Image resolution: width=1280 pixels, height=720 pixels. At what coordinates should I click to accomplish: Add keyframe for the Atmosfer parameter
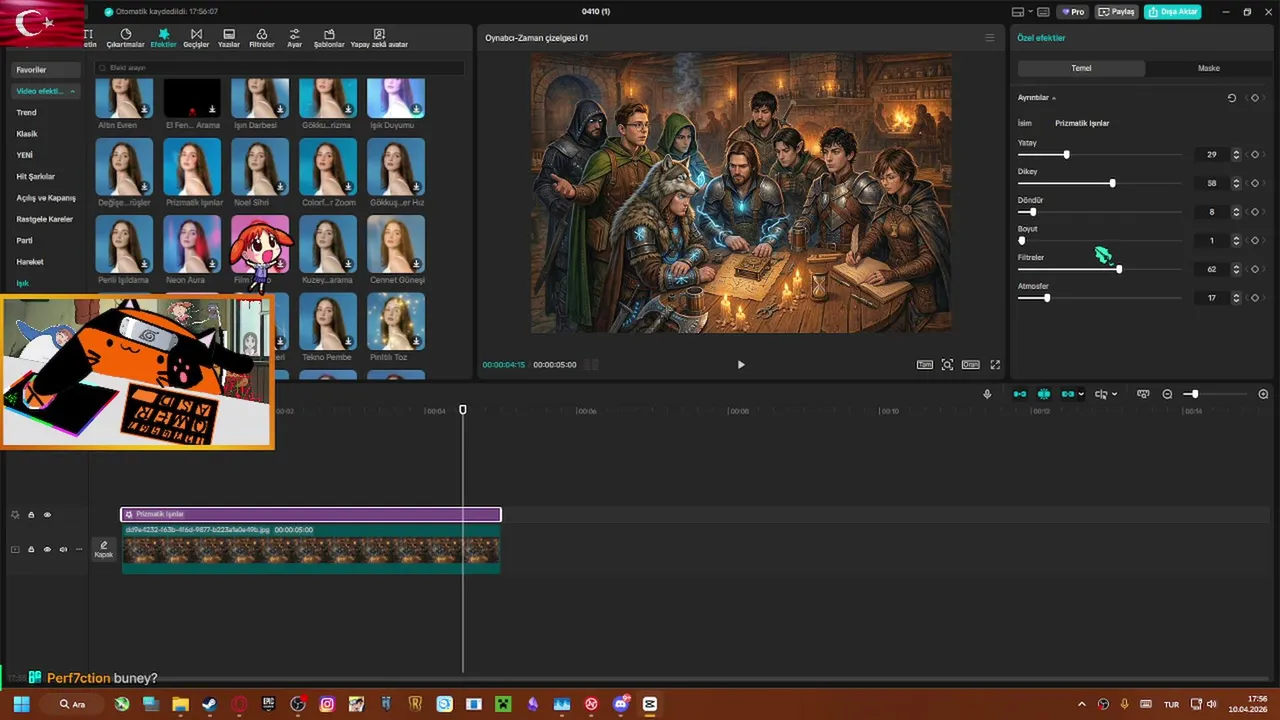click(1255, 298)
